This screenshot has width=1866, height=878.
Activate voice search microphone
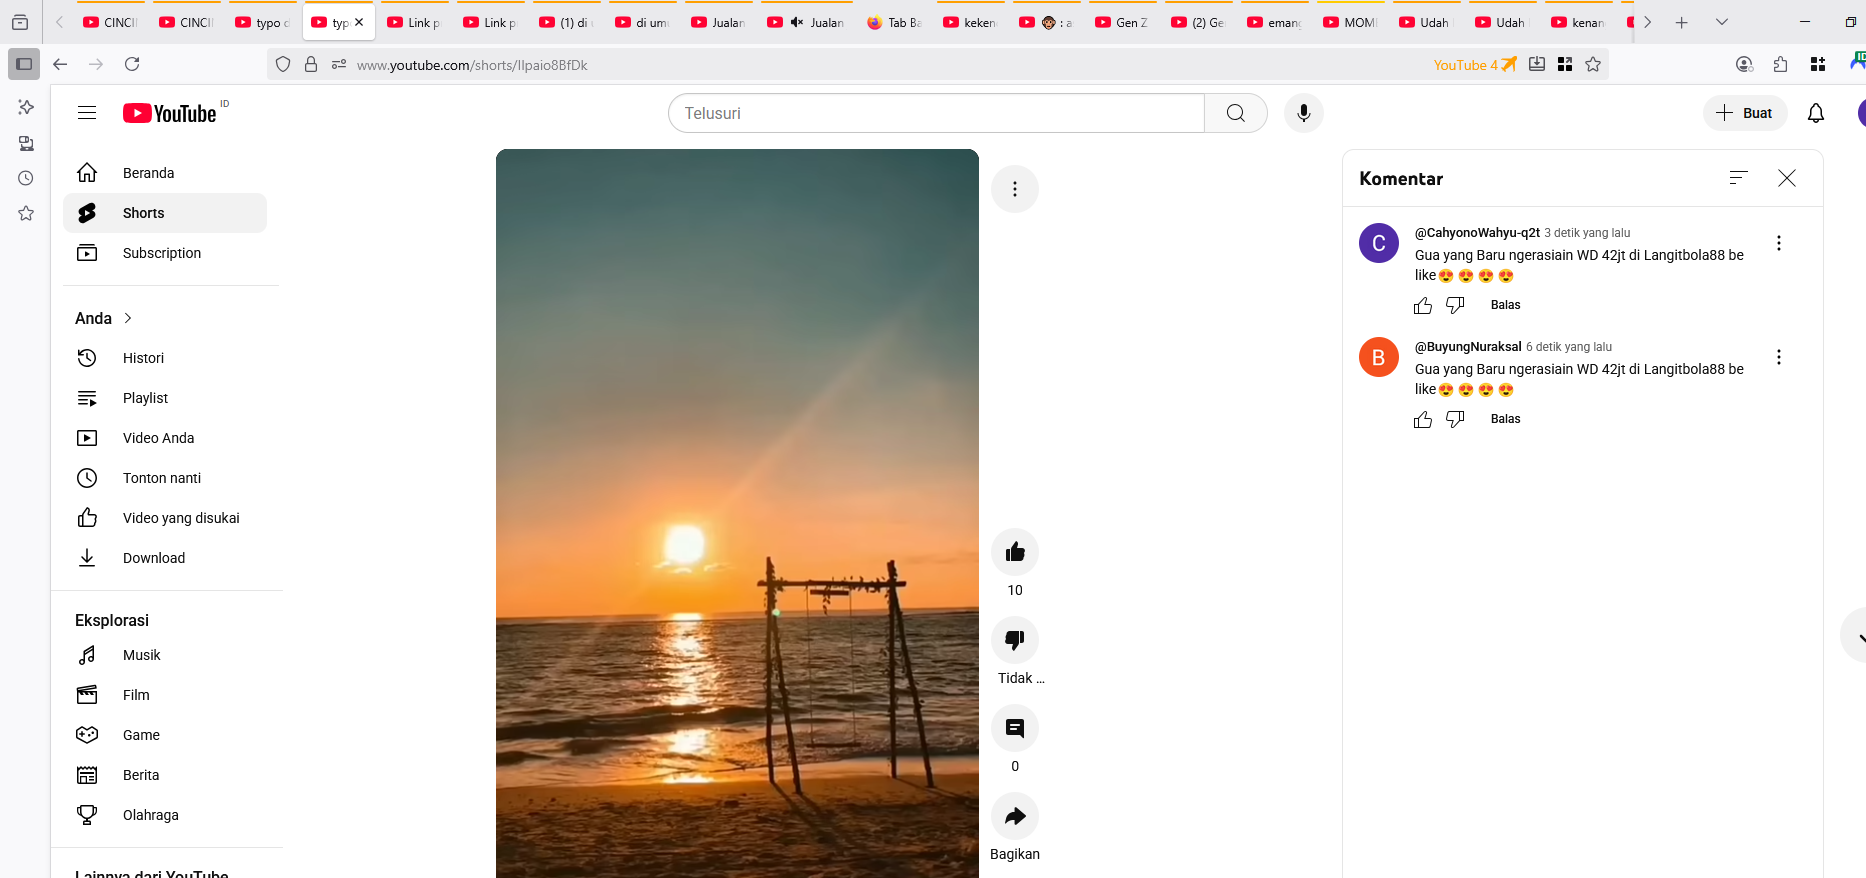[x=1304, y=113]
